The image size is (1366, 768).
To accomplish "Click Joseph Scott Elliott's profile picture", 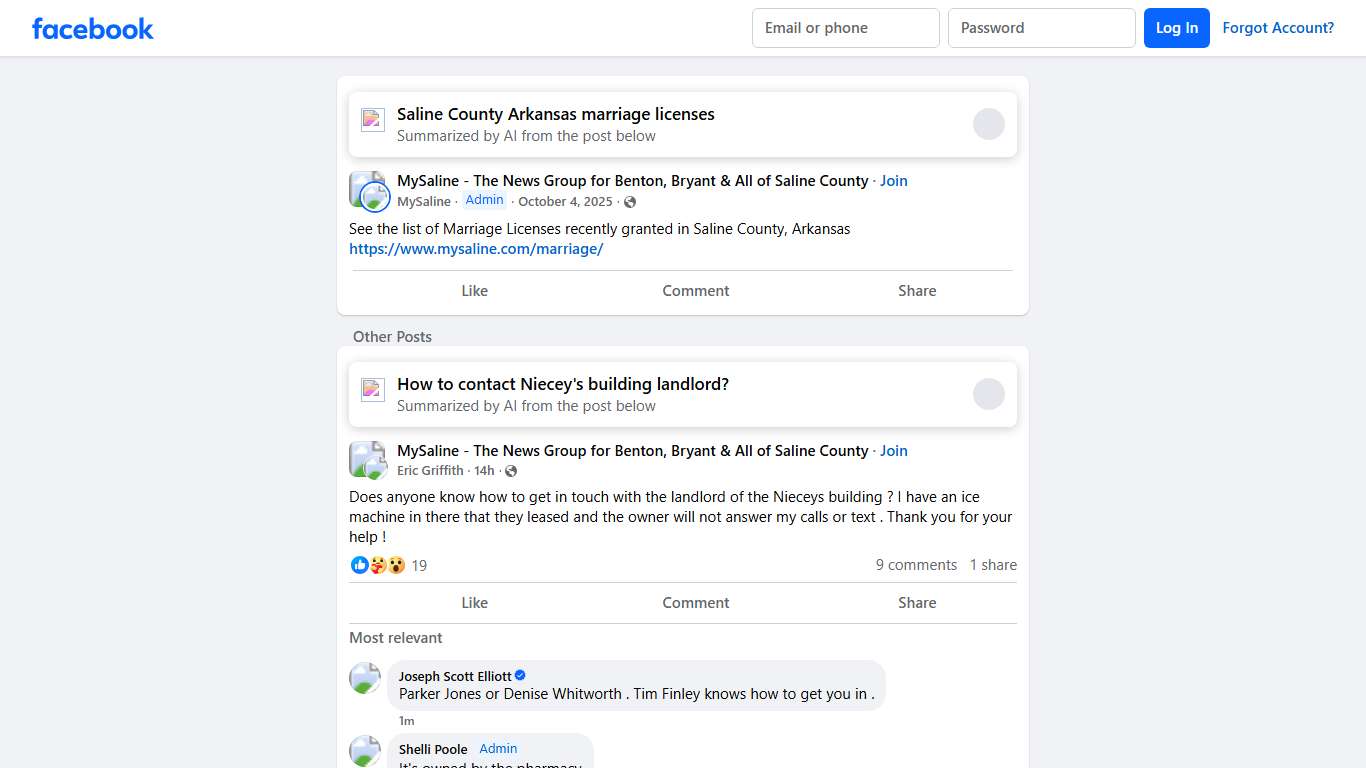I will [x=365, y=678].
